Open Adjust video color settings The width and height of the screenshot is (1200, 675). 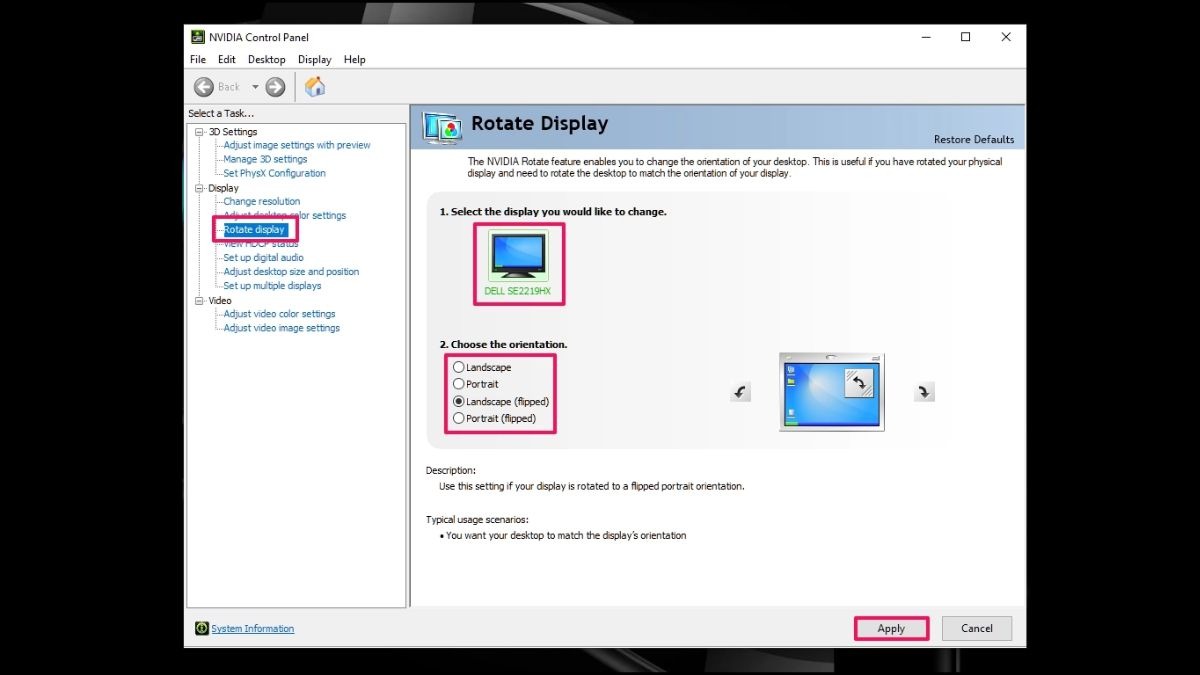279,313
